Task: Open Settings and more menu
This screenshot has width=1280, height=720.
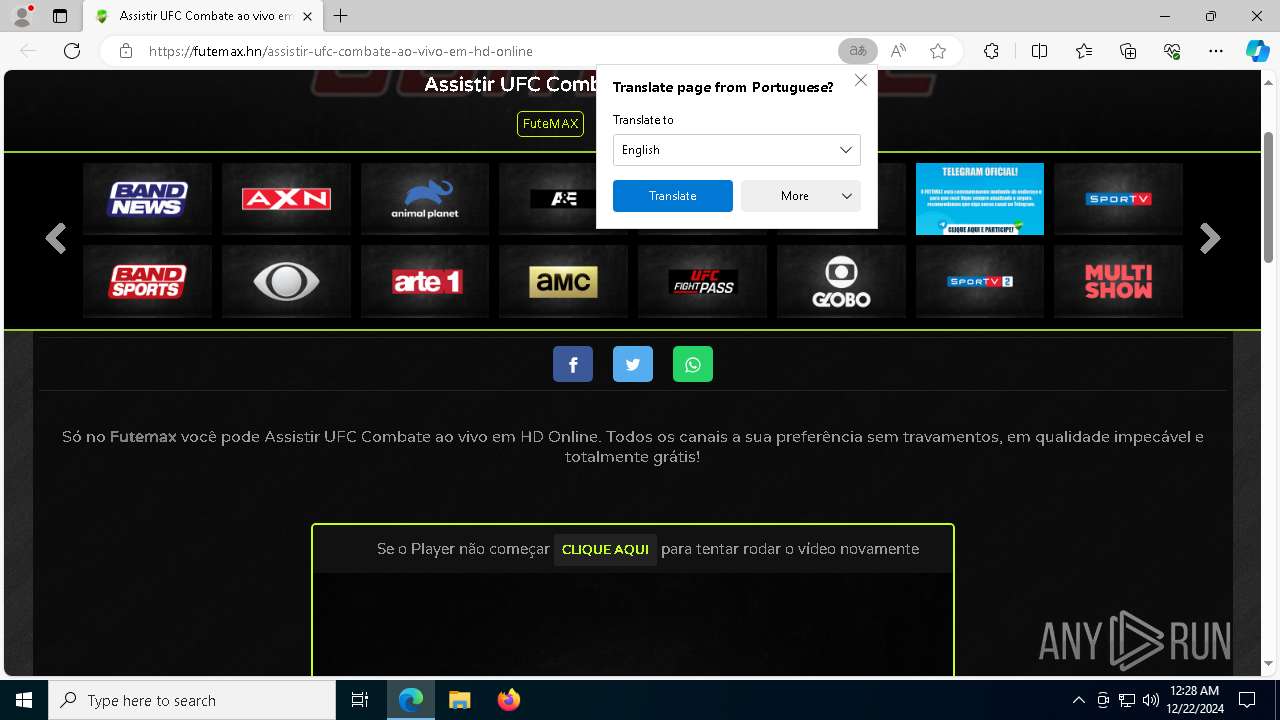Action: [1216, 51]
